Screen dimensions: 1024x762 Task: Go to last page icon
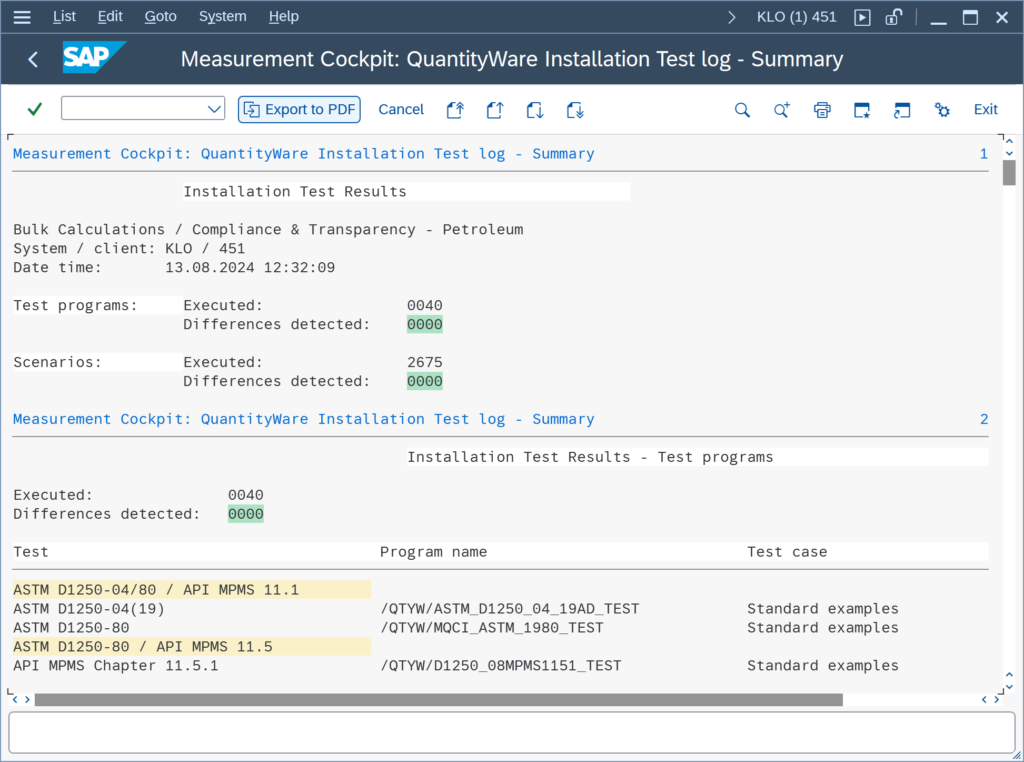pos(575,110)
